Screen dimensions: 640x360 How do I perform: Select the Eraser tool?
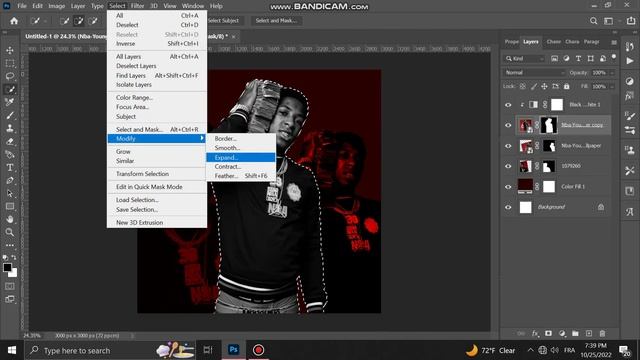click(10, 142)
